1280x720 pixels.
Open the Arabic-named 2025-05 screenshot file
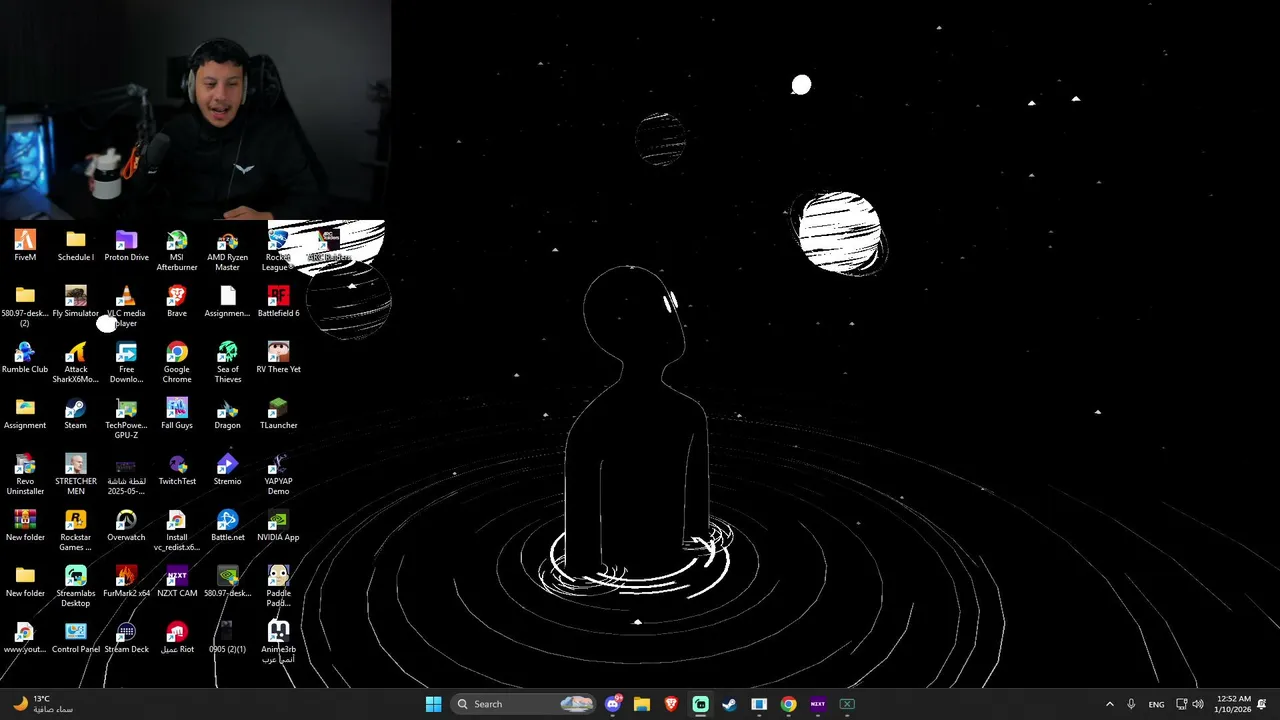126,475
